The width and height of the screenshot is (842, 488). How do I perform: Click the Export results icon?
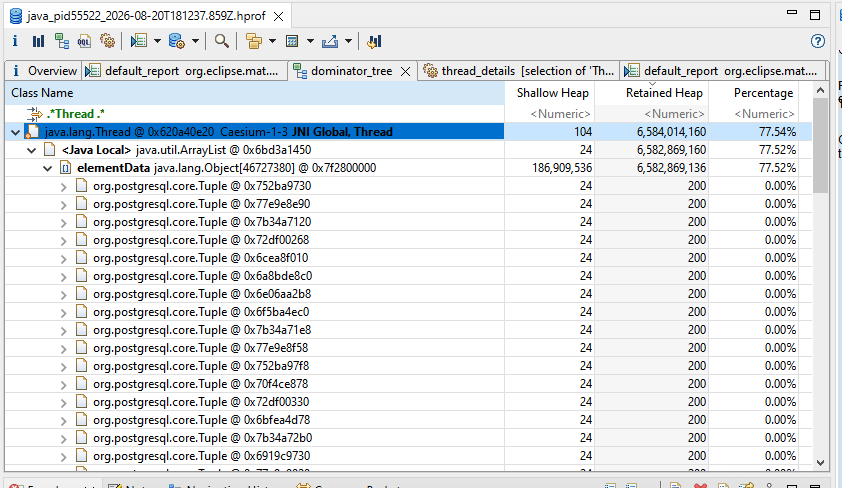330,41
